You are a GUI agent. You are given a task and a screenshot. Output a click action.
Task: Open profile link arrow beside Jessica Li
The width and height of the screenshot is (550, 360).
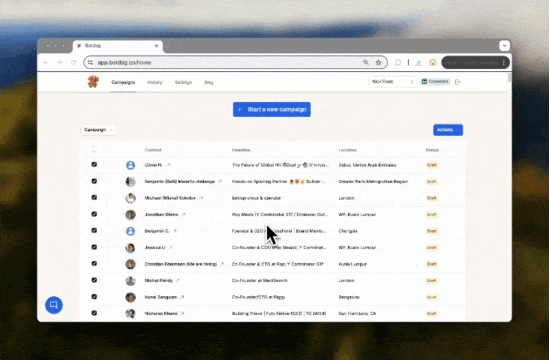[x=170, y=247]
